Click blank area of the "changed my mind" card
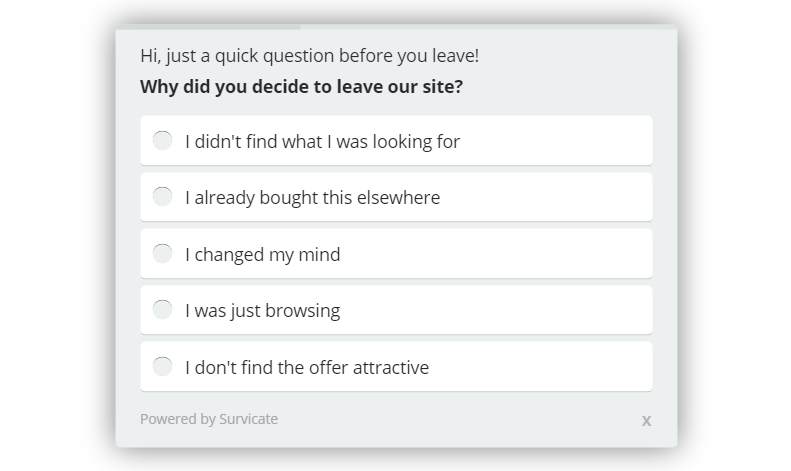Screen dimensions: 791x471 pyautogui.click(x=494, y=254)
